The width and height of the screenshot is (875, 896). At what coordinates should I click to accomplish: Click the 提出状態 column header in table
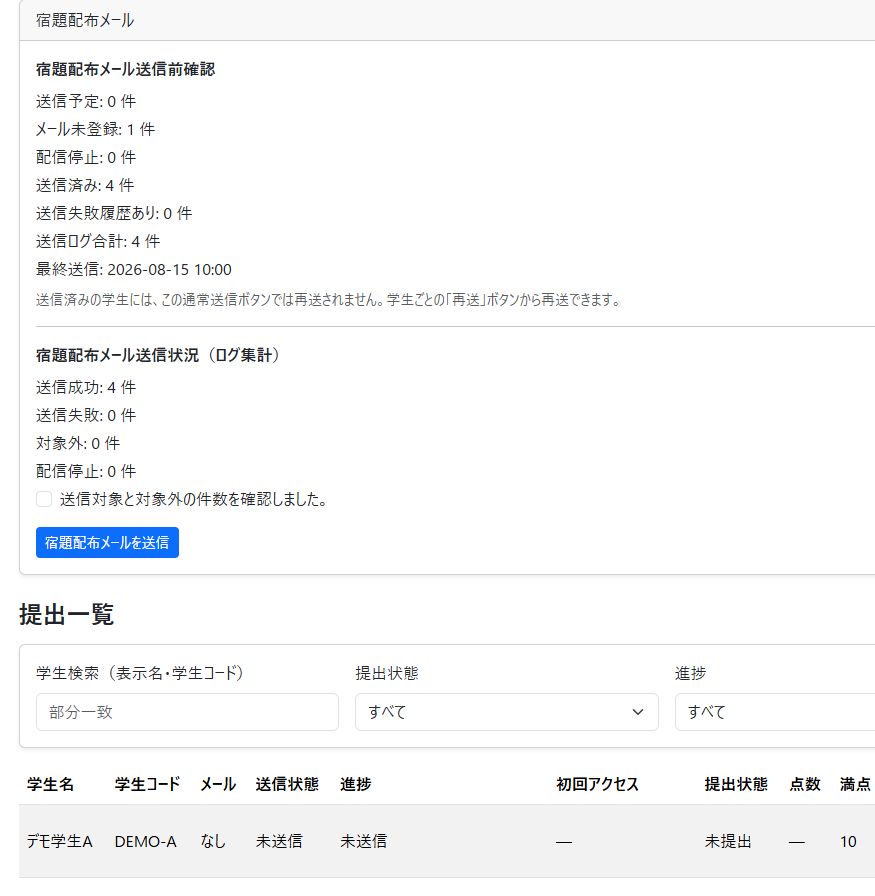pyautogui.click(x=736, y=784)
